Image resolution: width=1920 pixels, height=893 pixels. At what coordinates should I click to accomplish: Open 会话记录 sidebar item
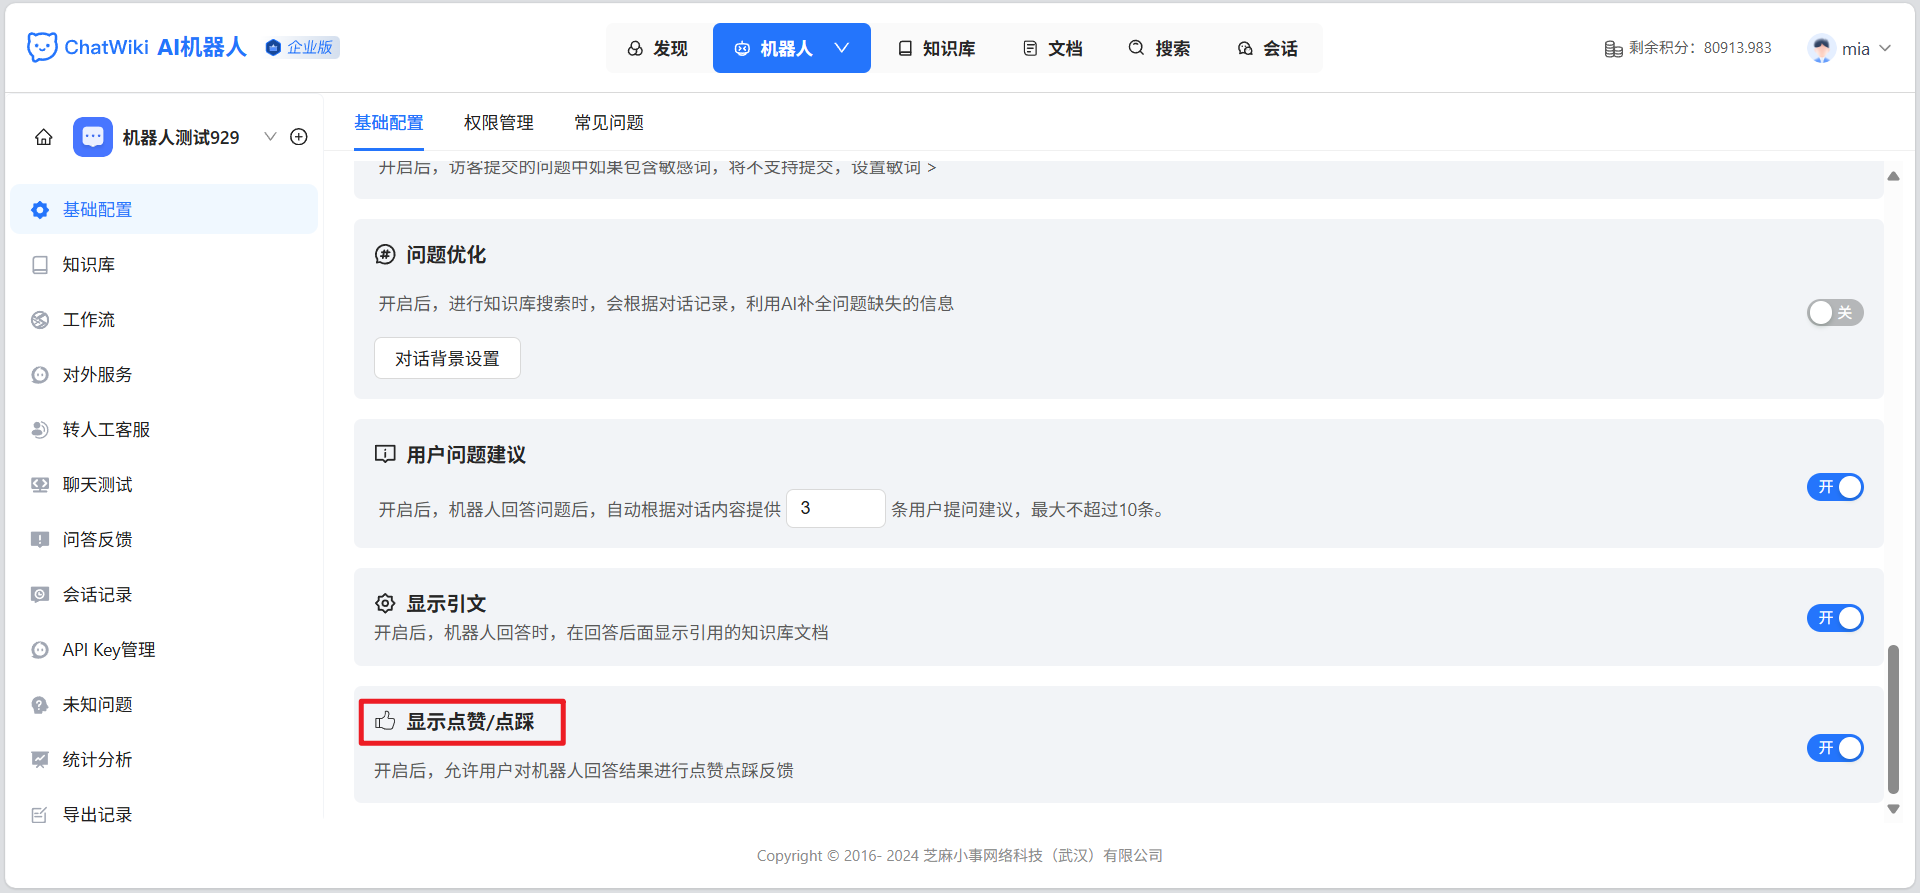click(x=164, y=594)
